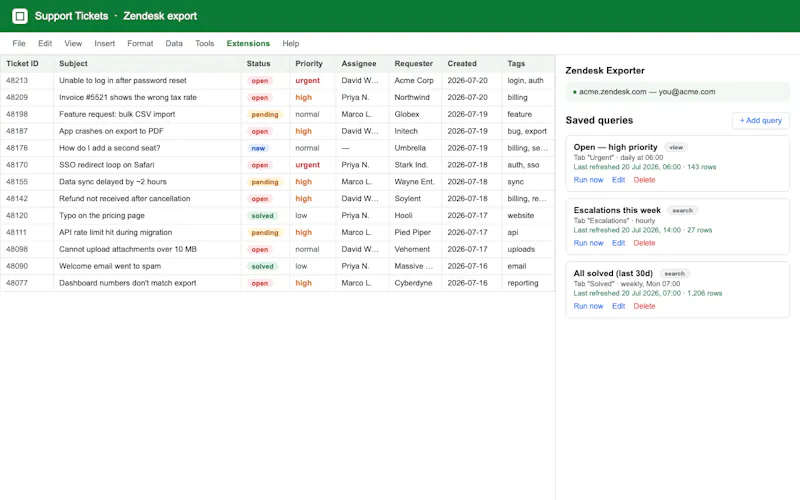The height and width of the screenshot is (500, 800).
Task: Delete the Escalations this week query
Action: [644, 243]
